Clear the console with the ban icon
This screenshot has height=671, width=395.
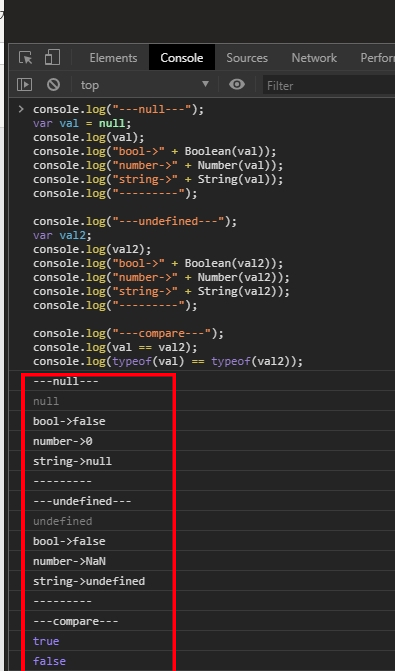[x=53, y=85]
